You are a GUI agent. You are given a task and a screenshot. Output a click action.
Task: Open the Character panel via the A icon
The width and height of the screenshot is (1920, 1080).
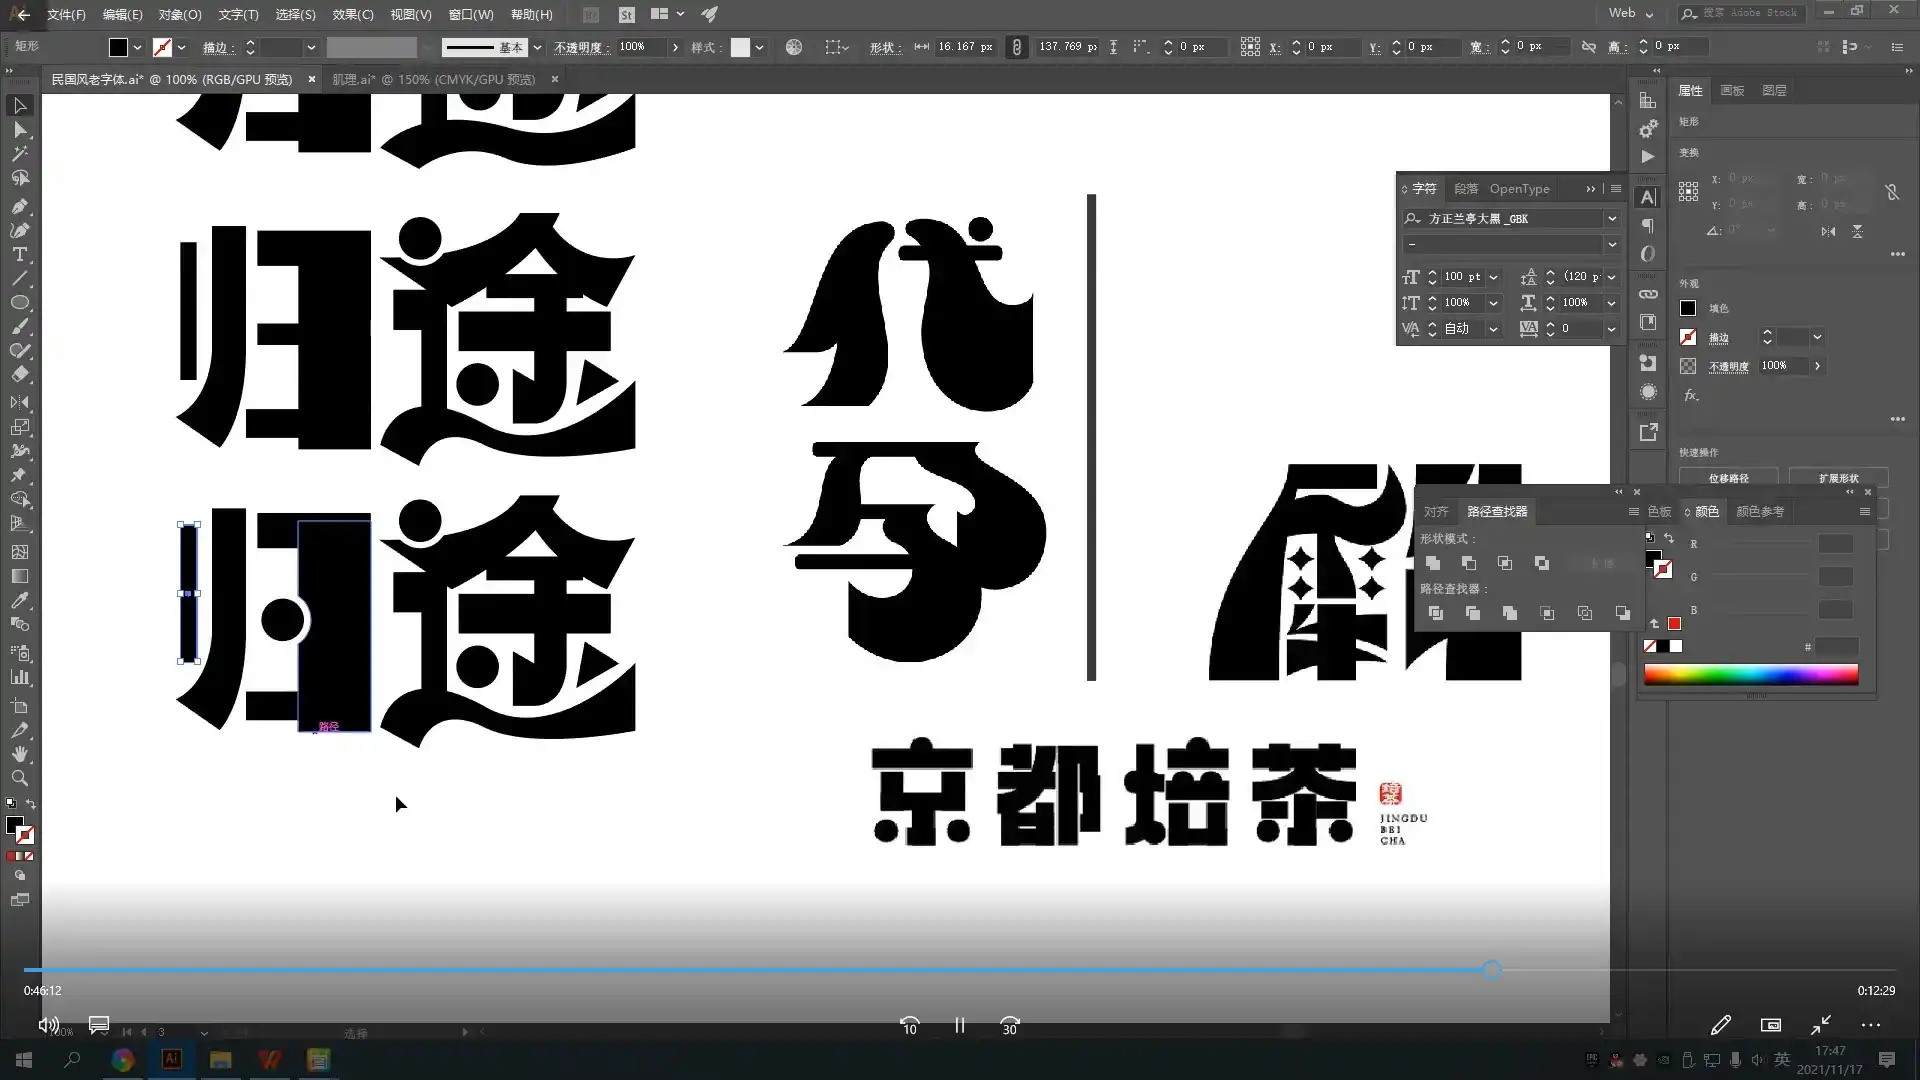tap(1649, 197)
